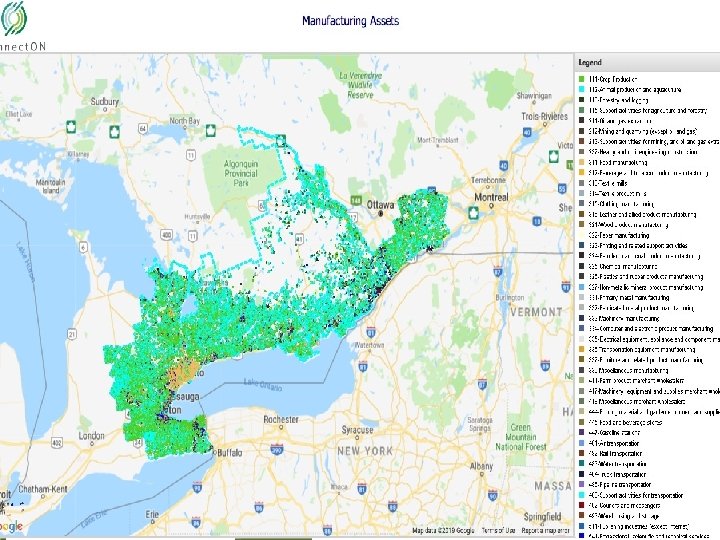Click the Rochester map label
The image size is (720, 540).
281,419
